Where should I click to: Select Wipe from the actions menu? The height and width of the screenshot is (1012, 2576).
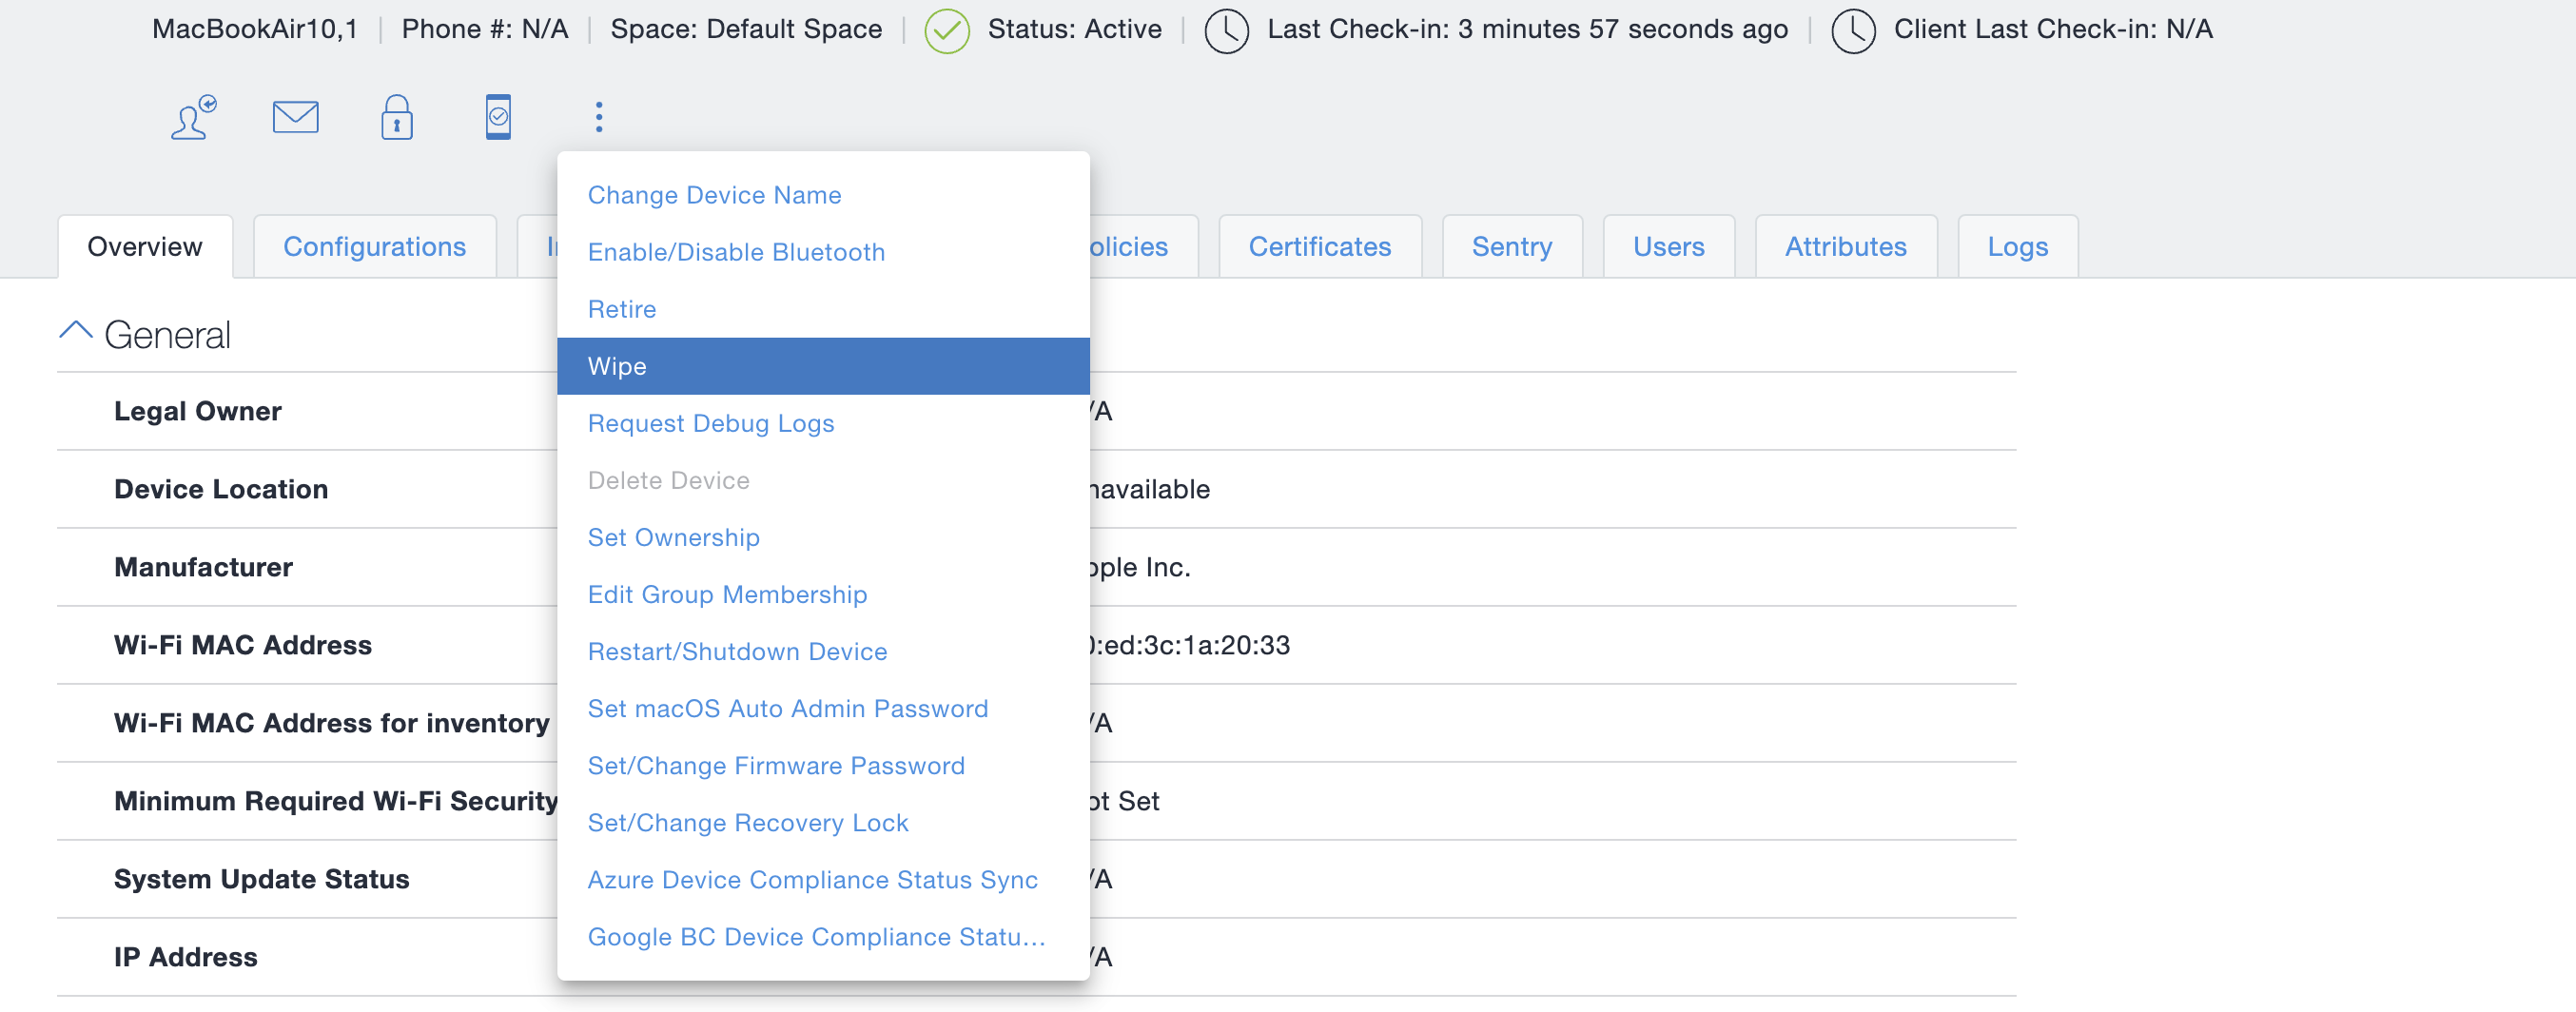(x=617, y=366)
